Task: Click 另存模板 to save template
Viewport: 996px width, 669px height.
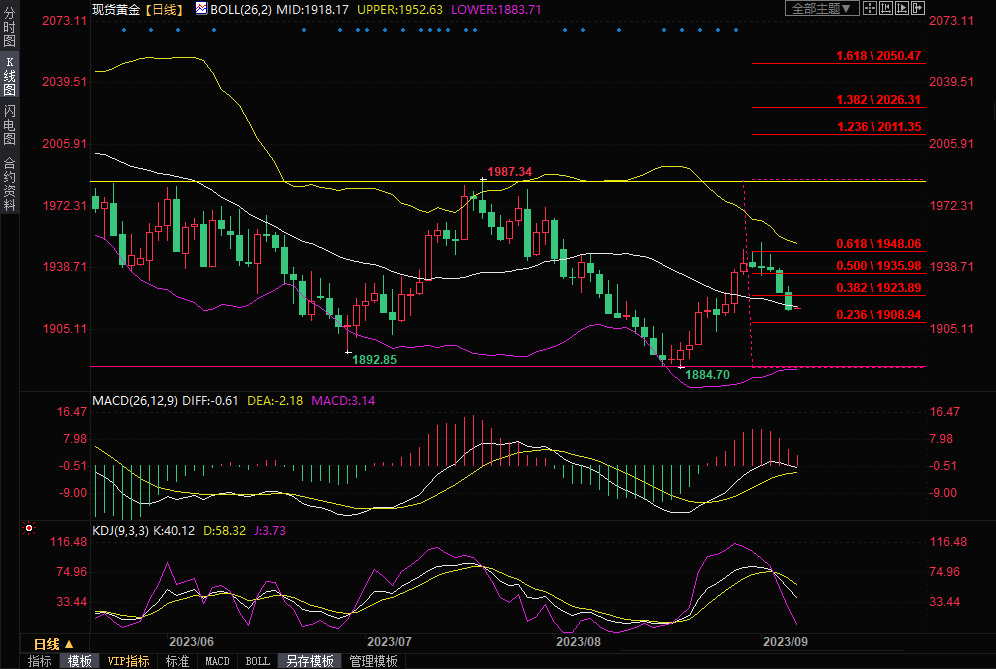Action: [309, 661]
